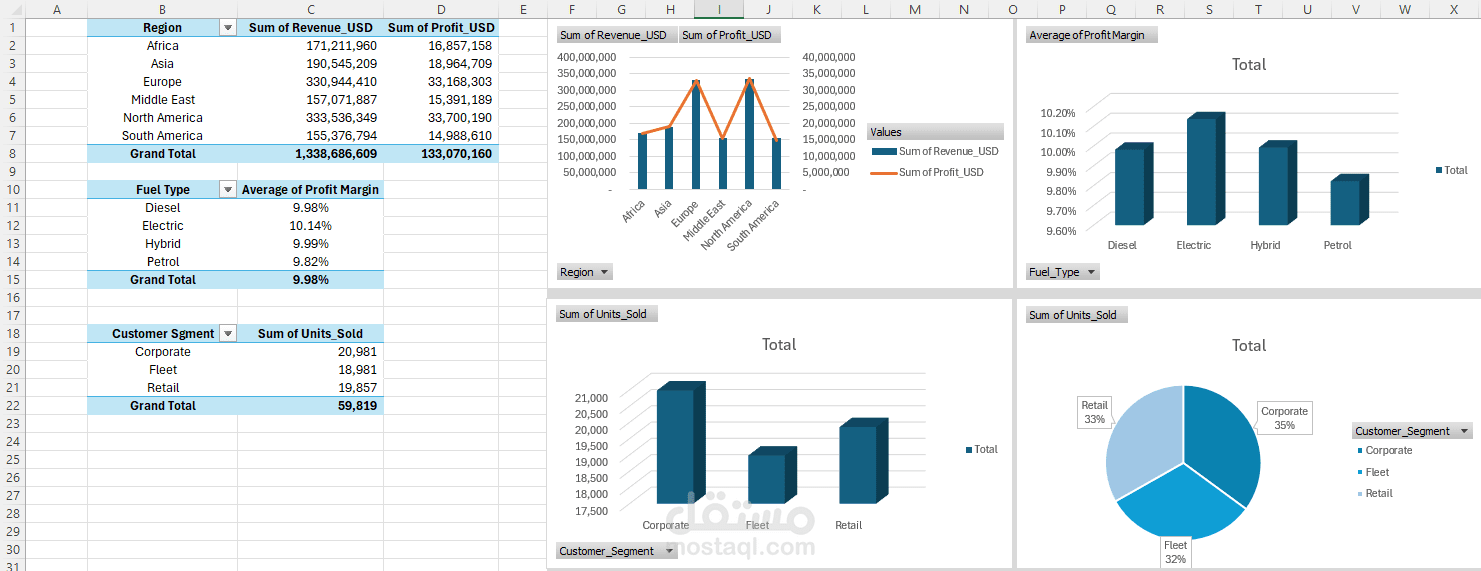The height and width of the screenshot is (571, 1481).
Task: Select the Fleet customer segment cell
Action: tap(162, 370)
